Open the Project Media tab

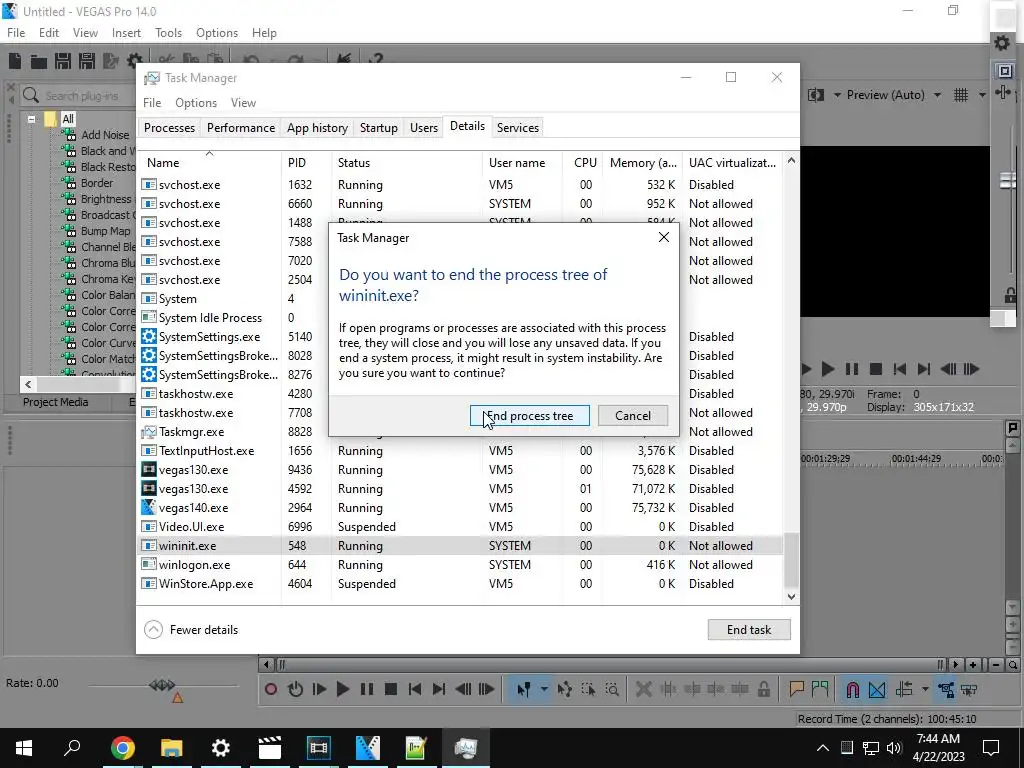tap(56, 402)
